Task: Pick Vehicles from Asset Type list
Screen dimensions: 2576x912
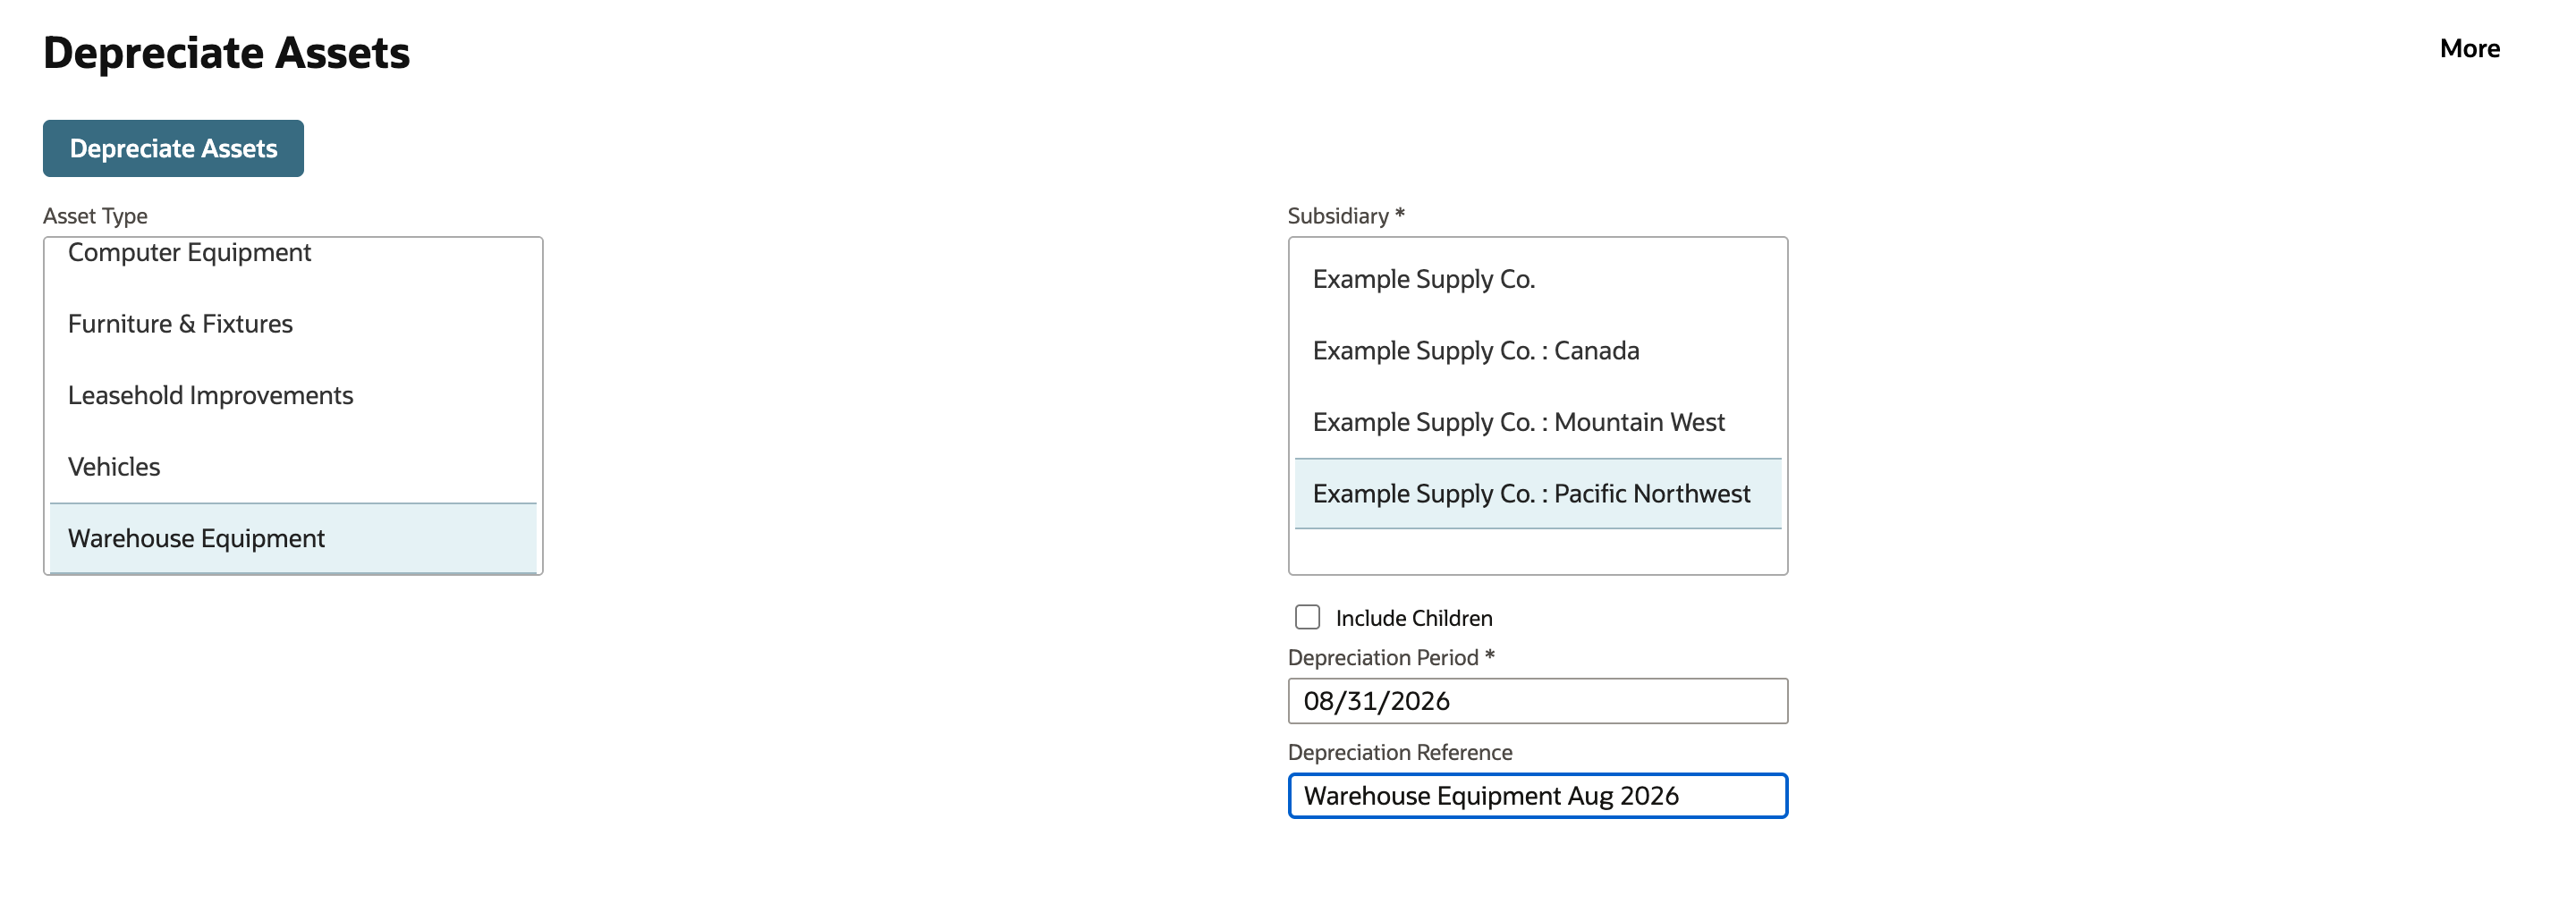Action: click(293, 467)
